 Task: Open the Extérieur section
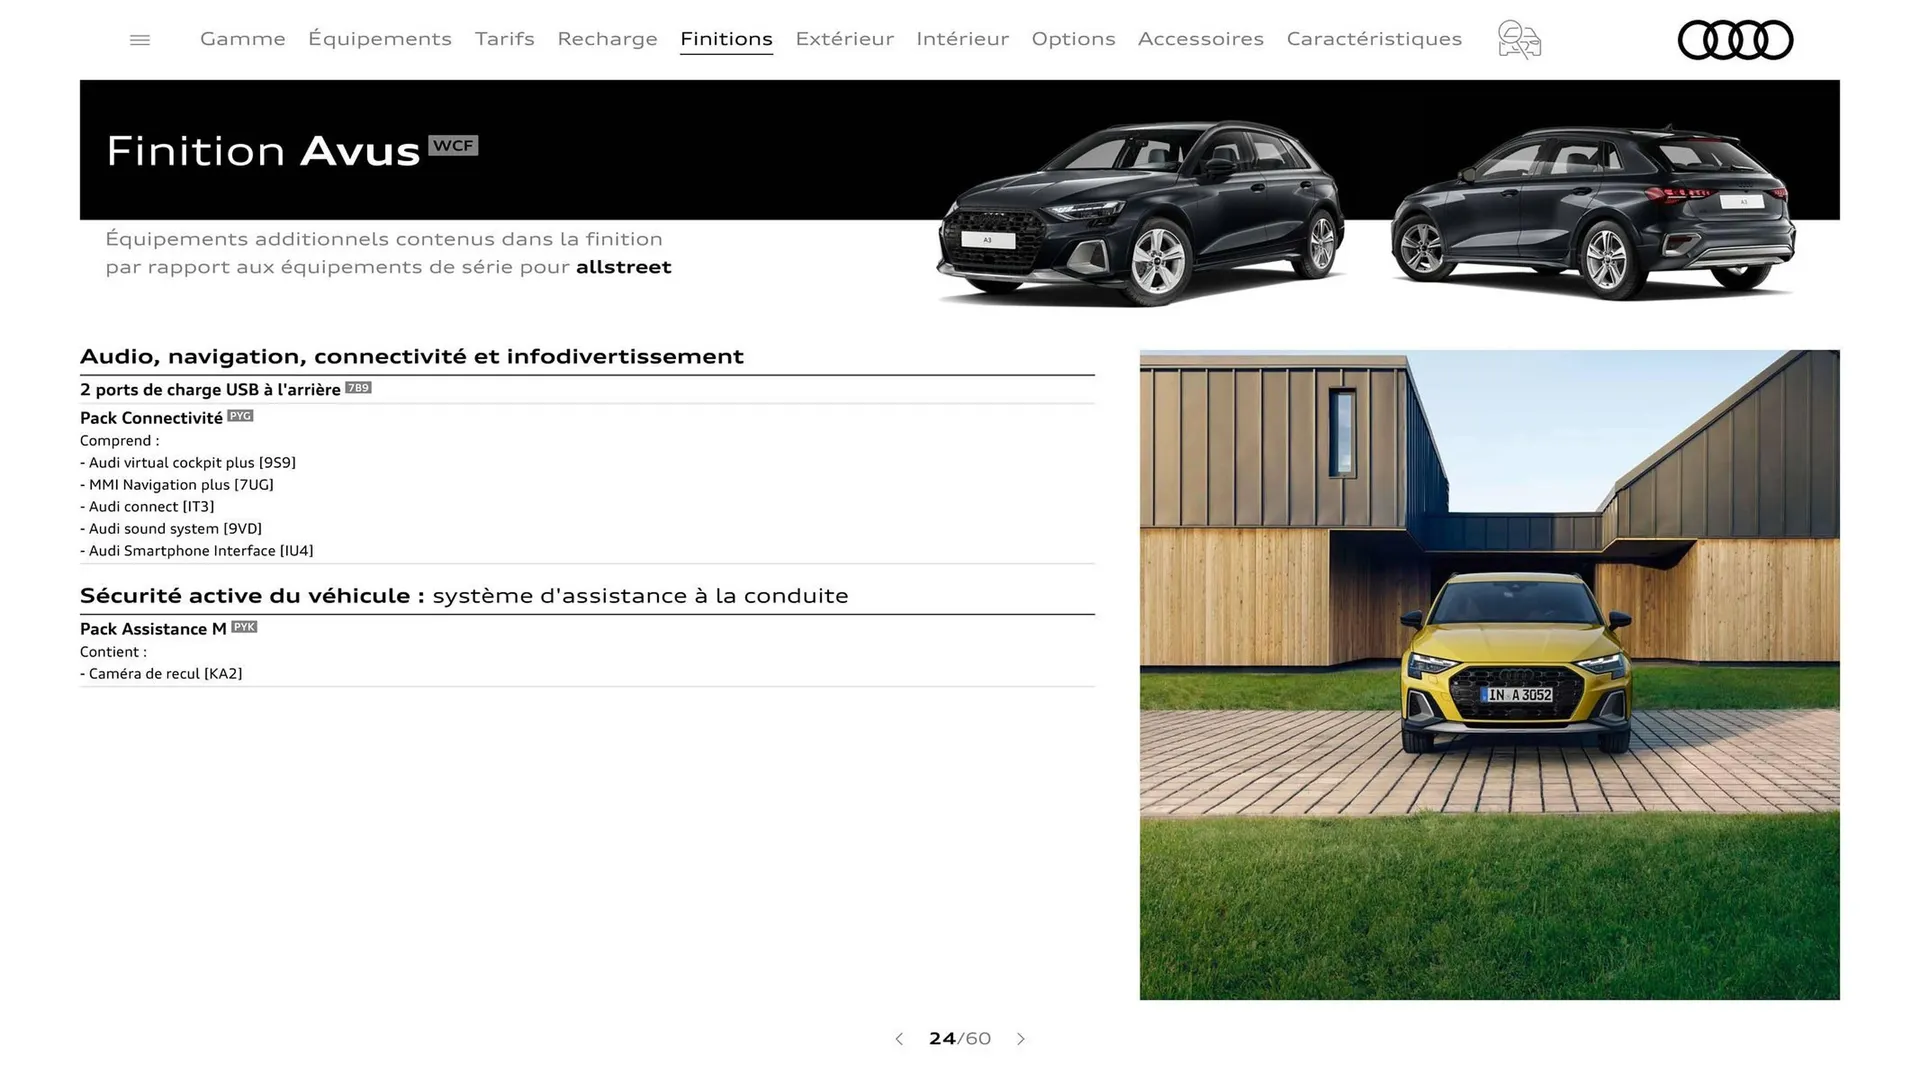tap(844, 39)
